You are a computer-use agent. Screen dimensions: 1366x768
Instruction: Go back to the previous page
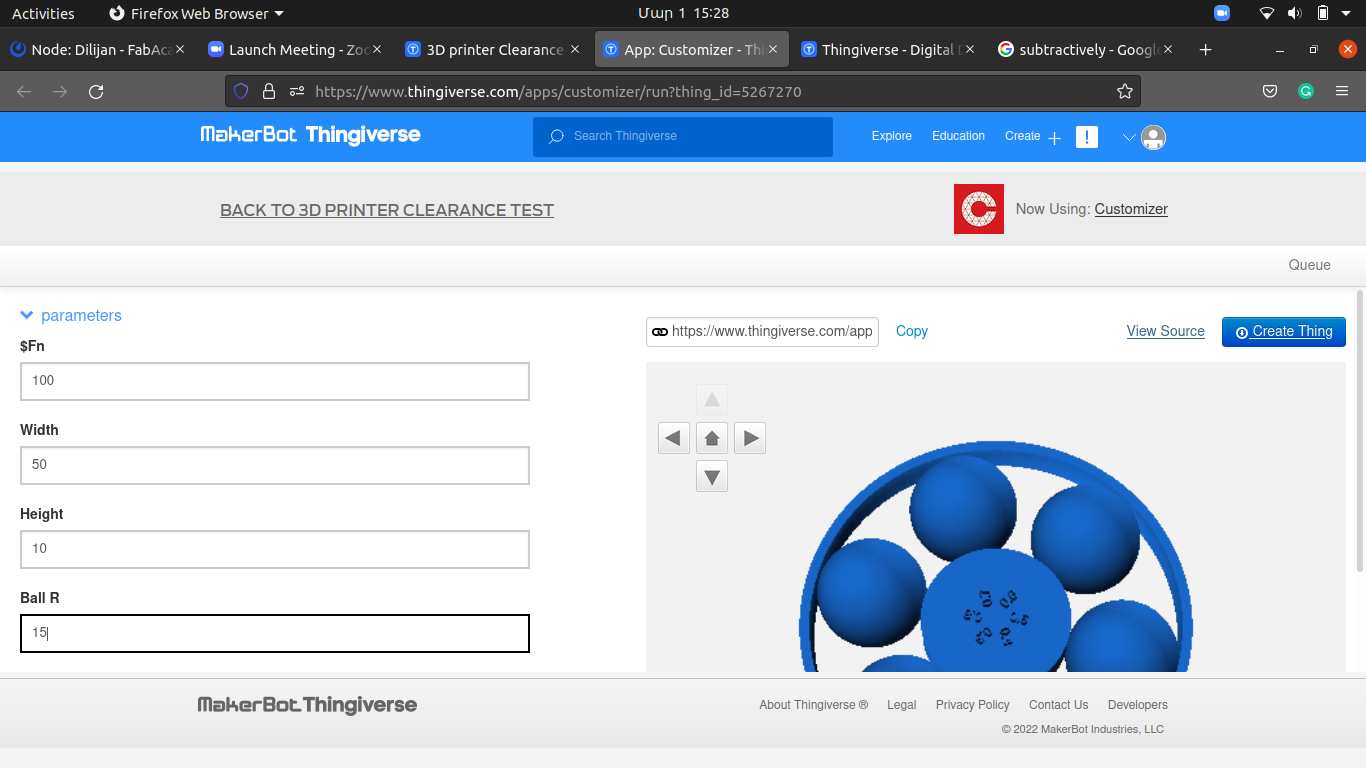(x=24, y=91)
